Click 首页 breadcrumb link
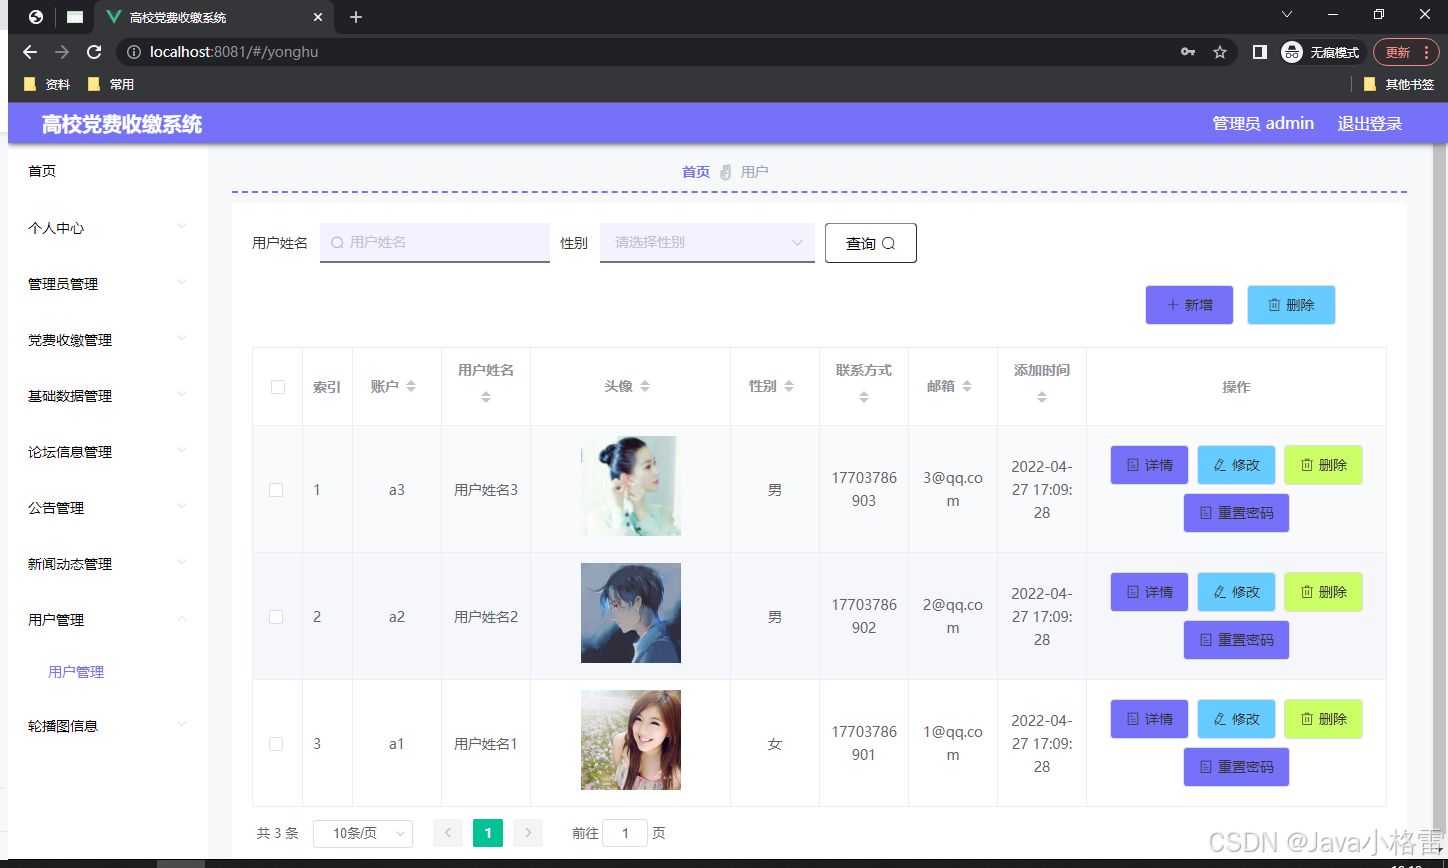The height and width of the screenshot is (868, 1448). point(696,172)
